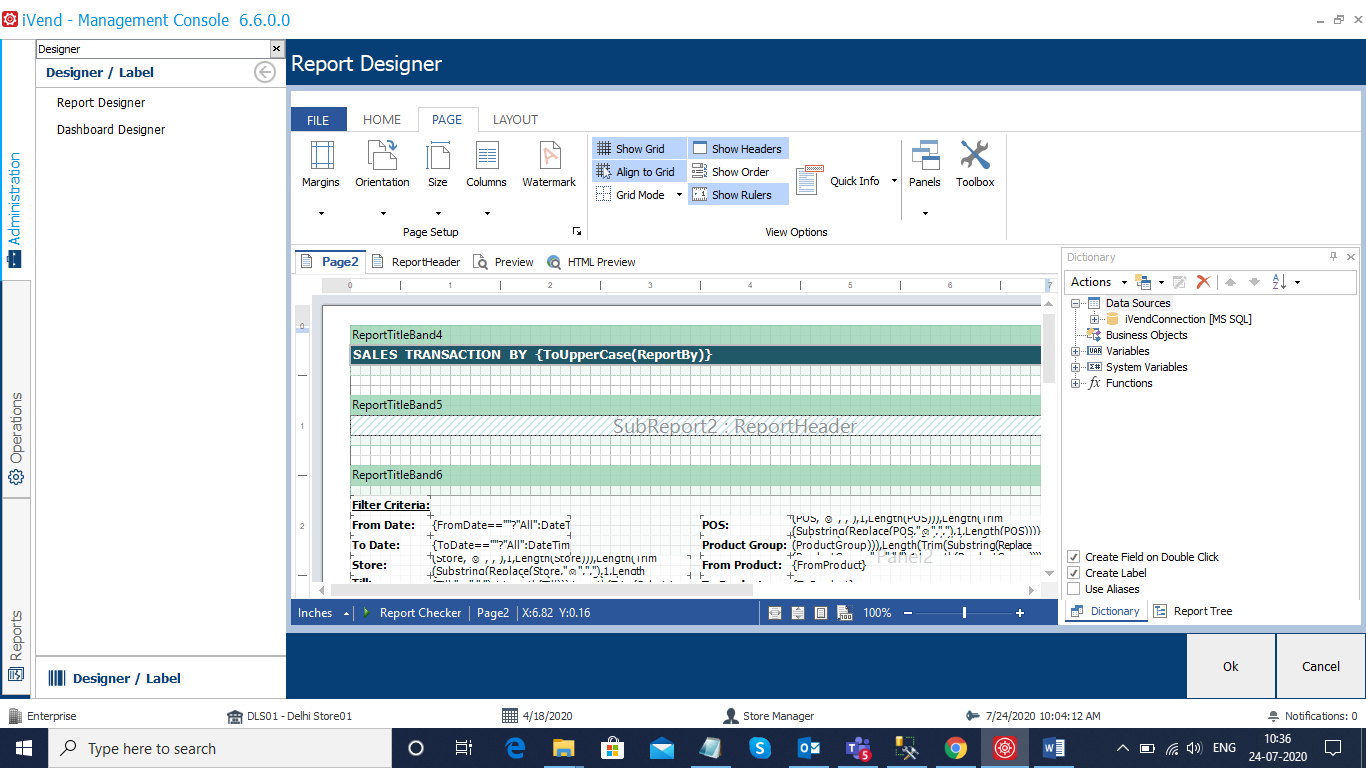Click the Show Order icon

[x=700, y=172]
